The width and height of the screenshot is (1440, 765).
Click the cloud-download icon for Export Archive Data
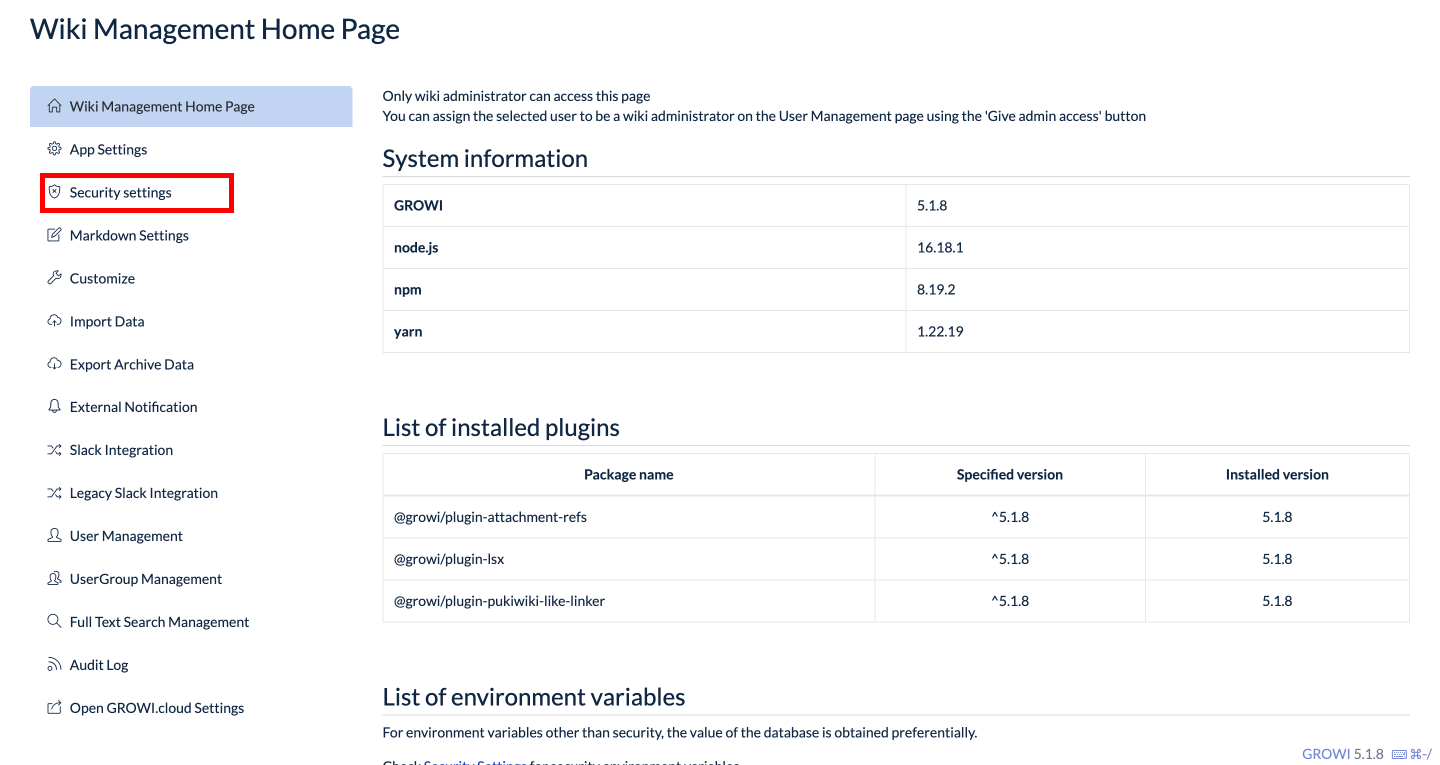click(55, 364)
